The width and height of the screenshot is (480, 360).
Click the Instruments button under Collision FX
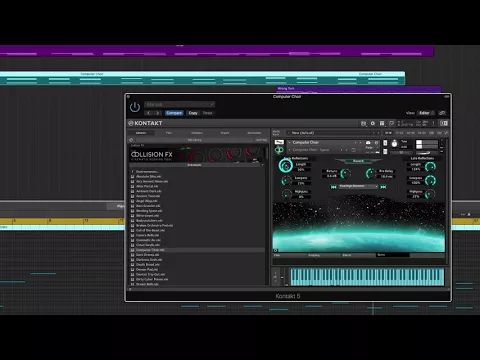tap(194, 165)
